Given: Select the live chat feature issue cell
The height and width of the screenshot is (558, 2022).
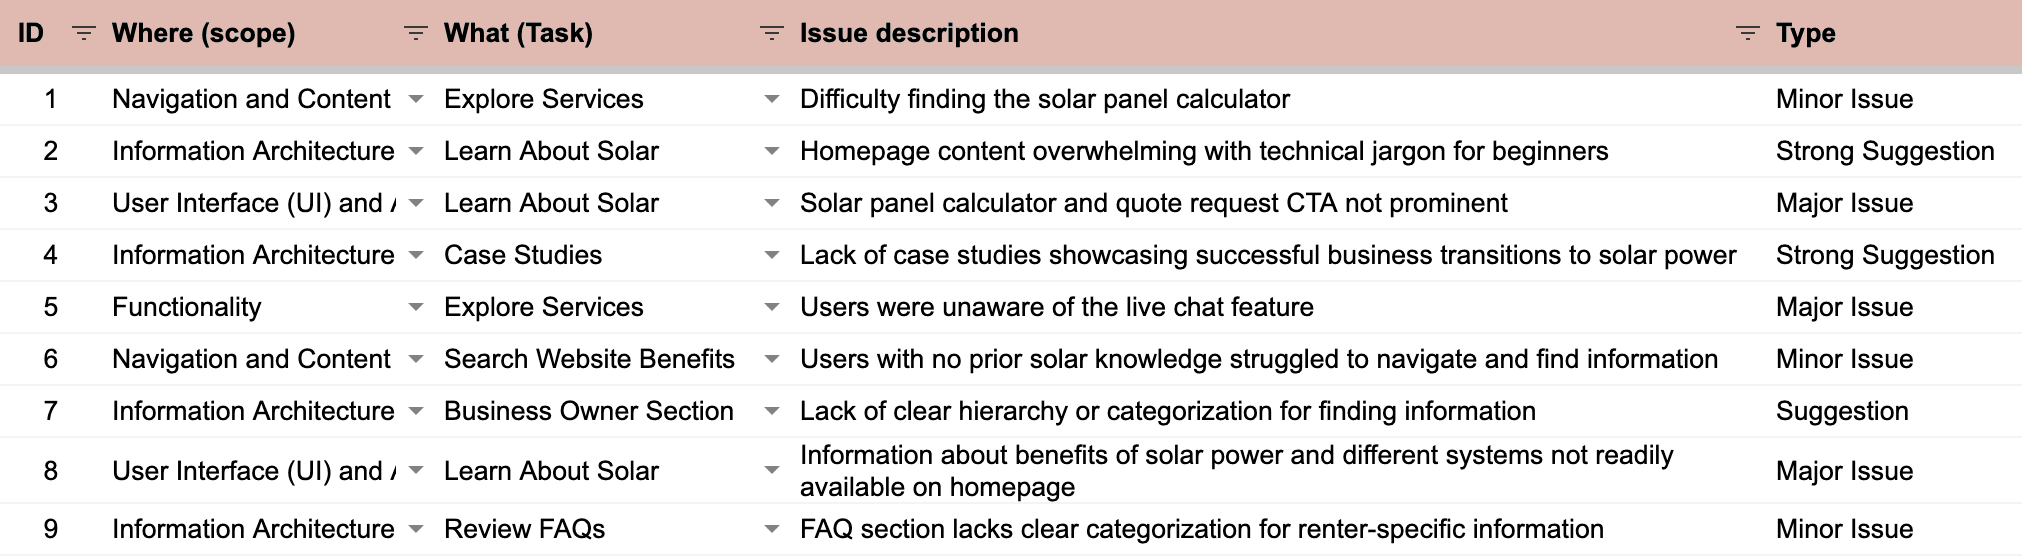Looking at the screenshot, I should tap(1056, 307).
